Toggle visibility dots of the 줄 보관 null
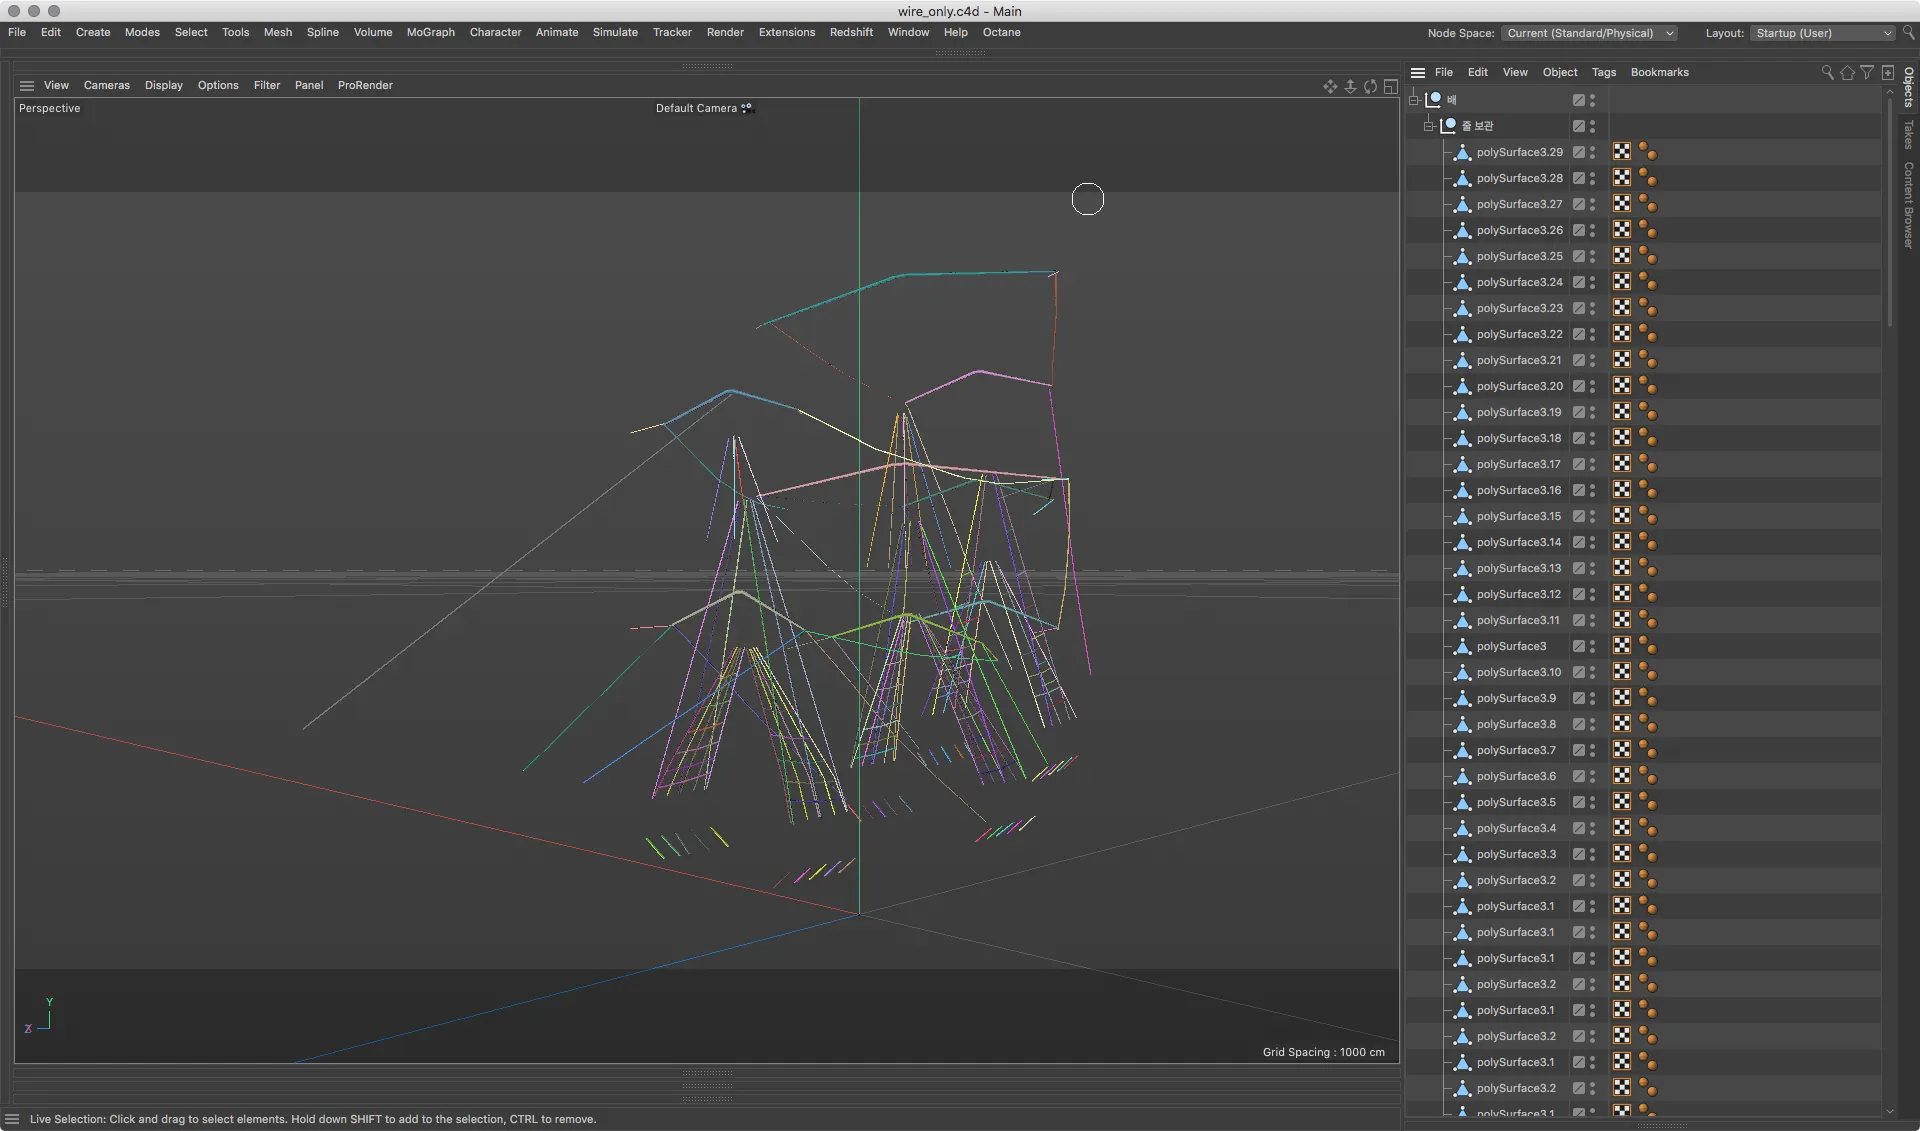Image resolution: width=1920 pixels, height=1131 pixels. tap(1592, 126)
